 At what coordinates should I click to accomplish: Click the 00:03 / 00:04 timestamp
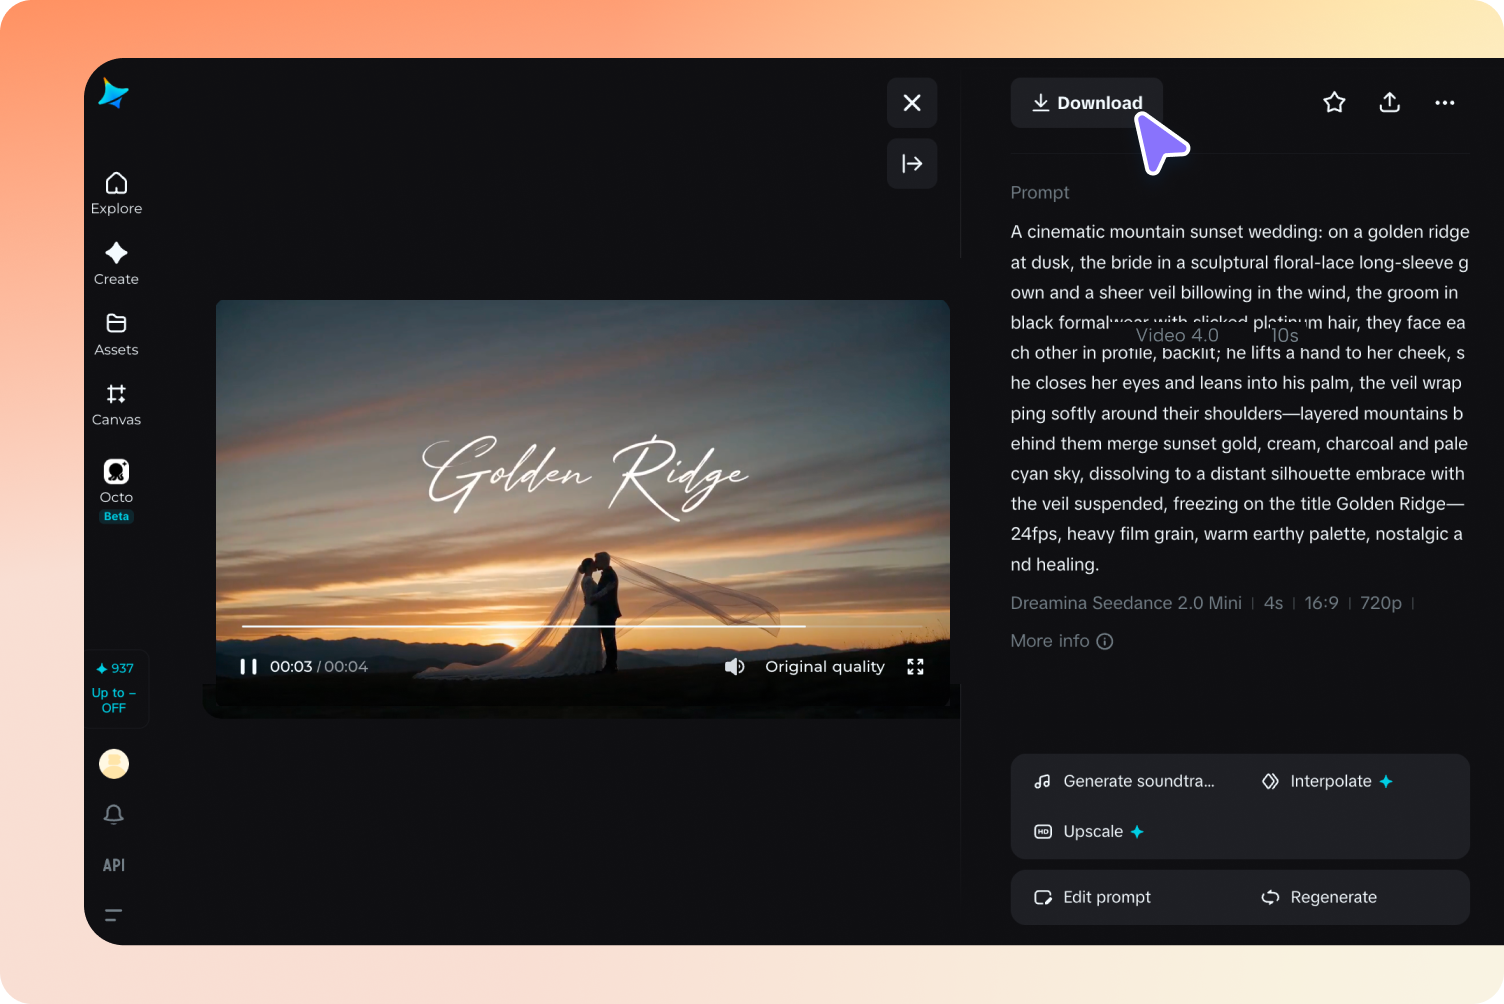(x=319, y=667)
